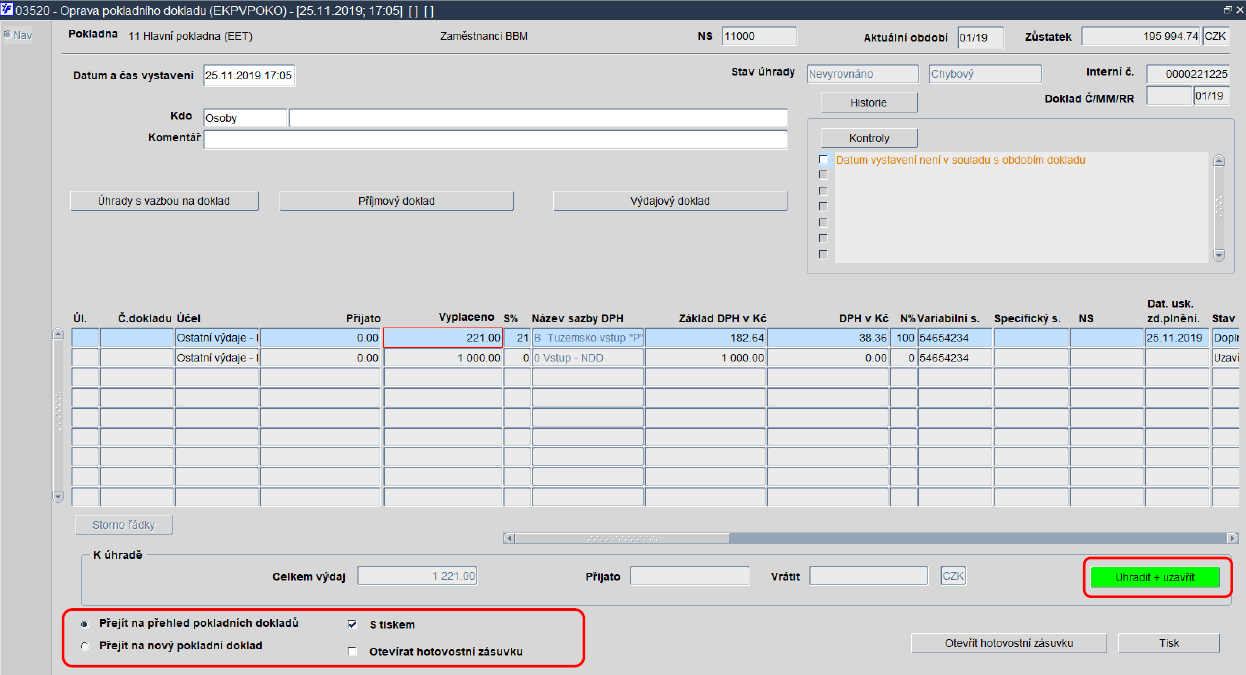The width and height of the screenshot is (1246, 675).
Task: Click the DPH v Kč cell 38.36
Action: 829,338
